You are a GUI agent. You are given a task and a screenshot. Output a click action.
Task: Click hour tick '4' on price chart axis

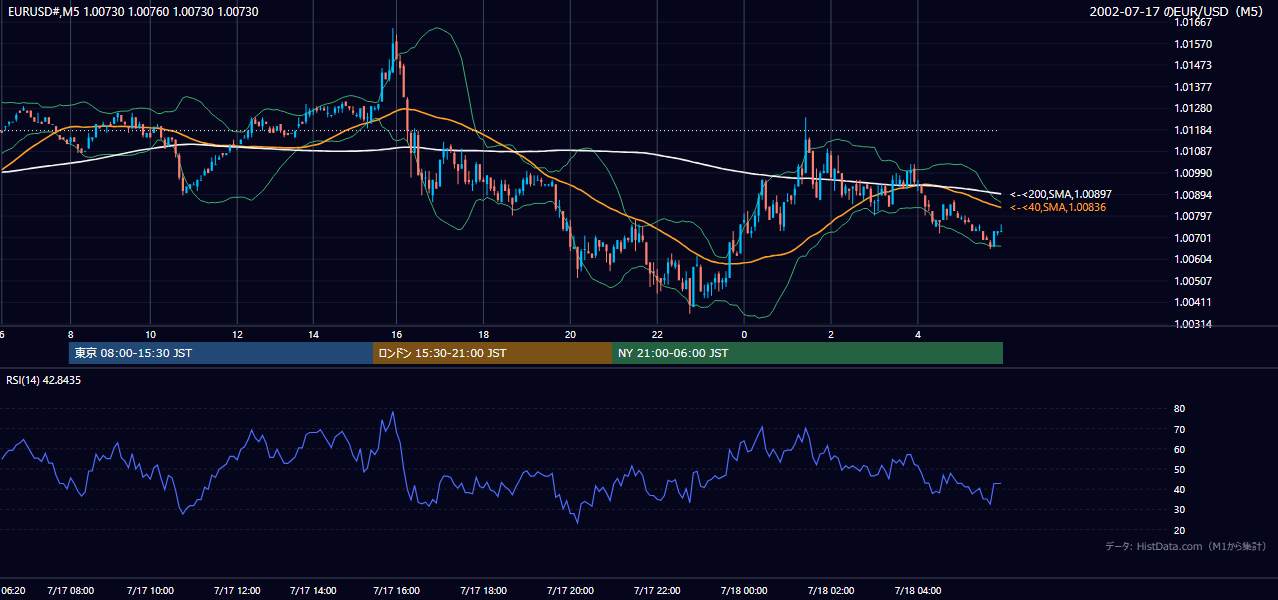(x=918, y=334)
